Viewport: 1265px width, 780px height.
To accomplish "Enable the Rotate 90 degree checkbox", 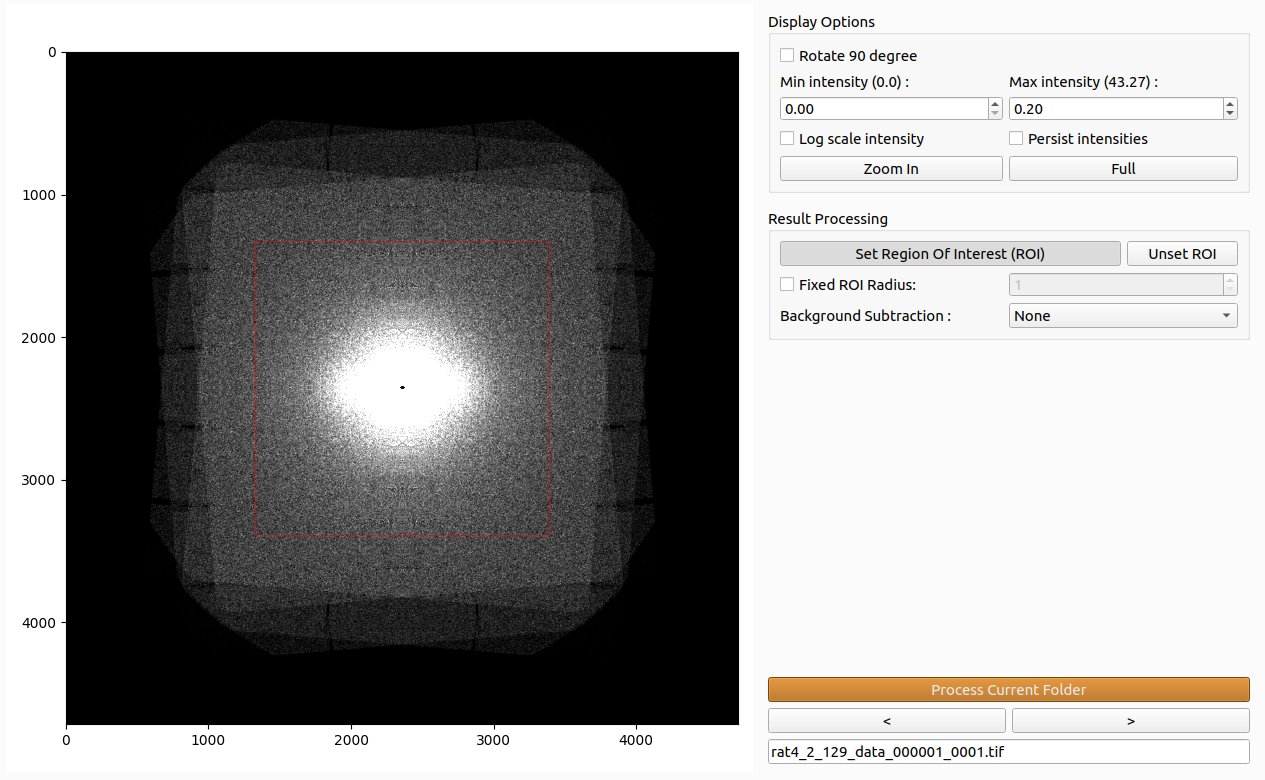I will point(787,56).
